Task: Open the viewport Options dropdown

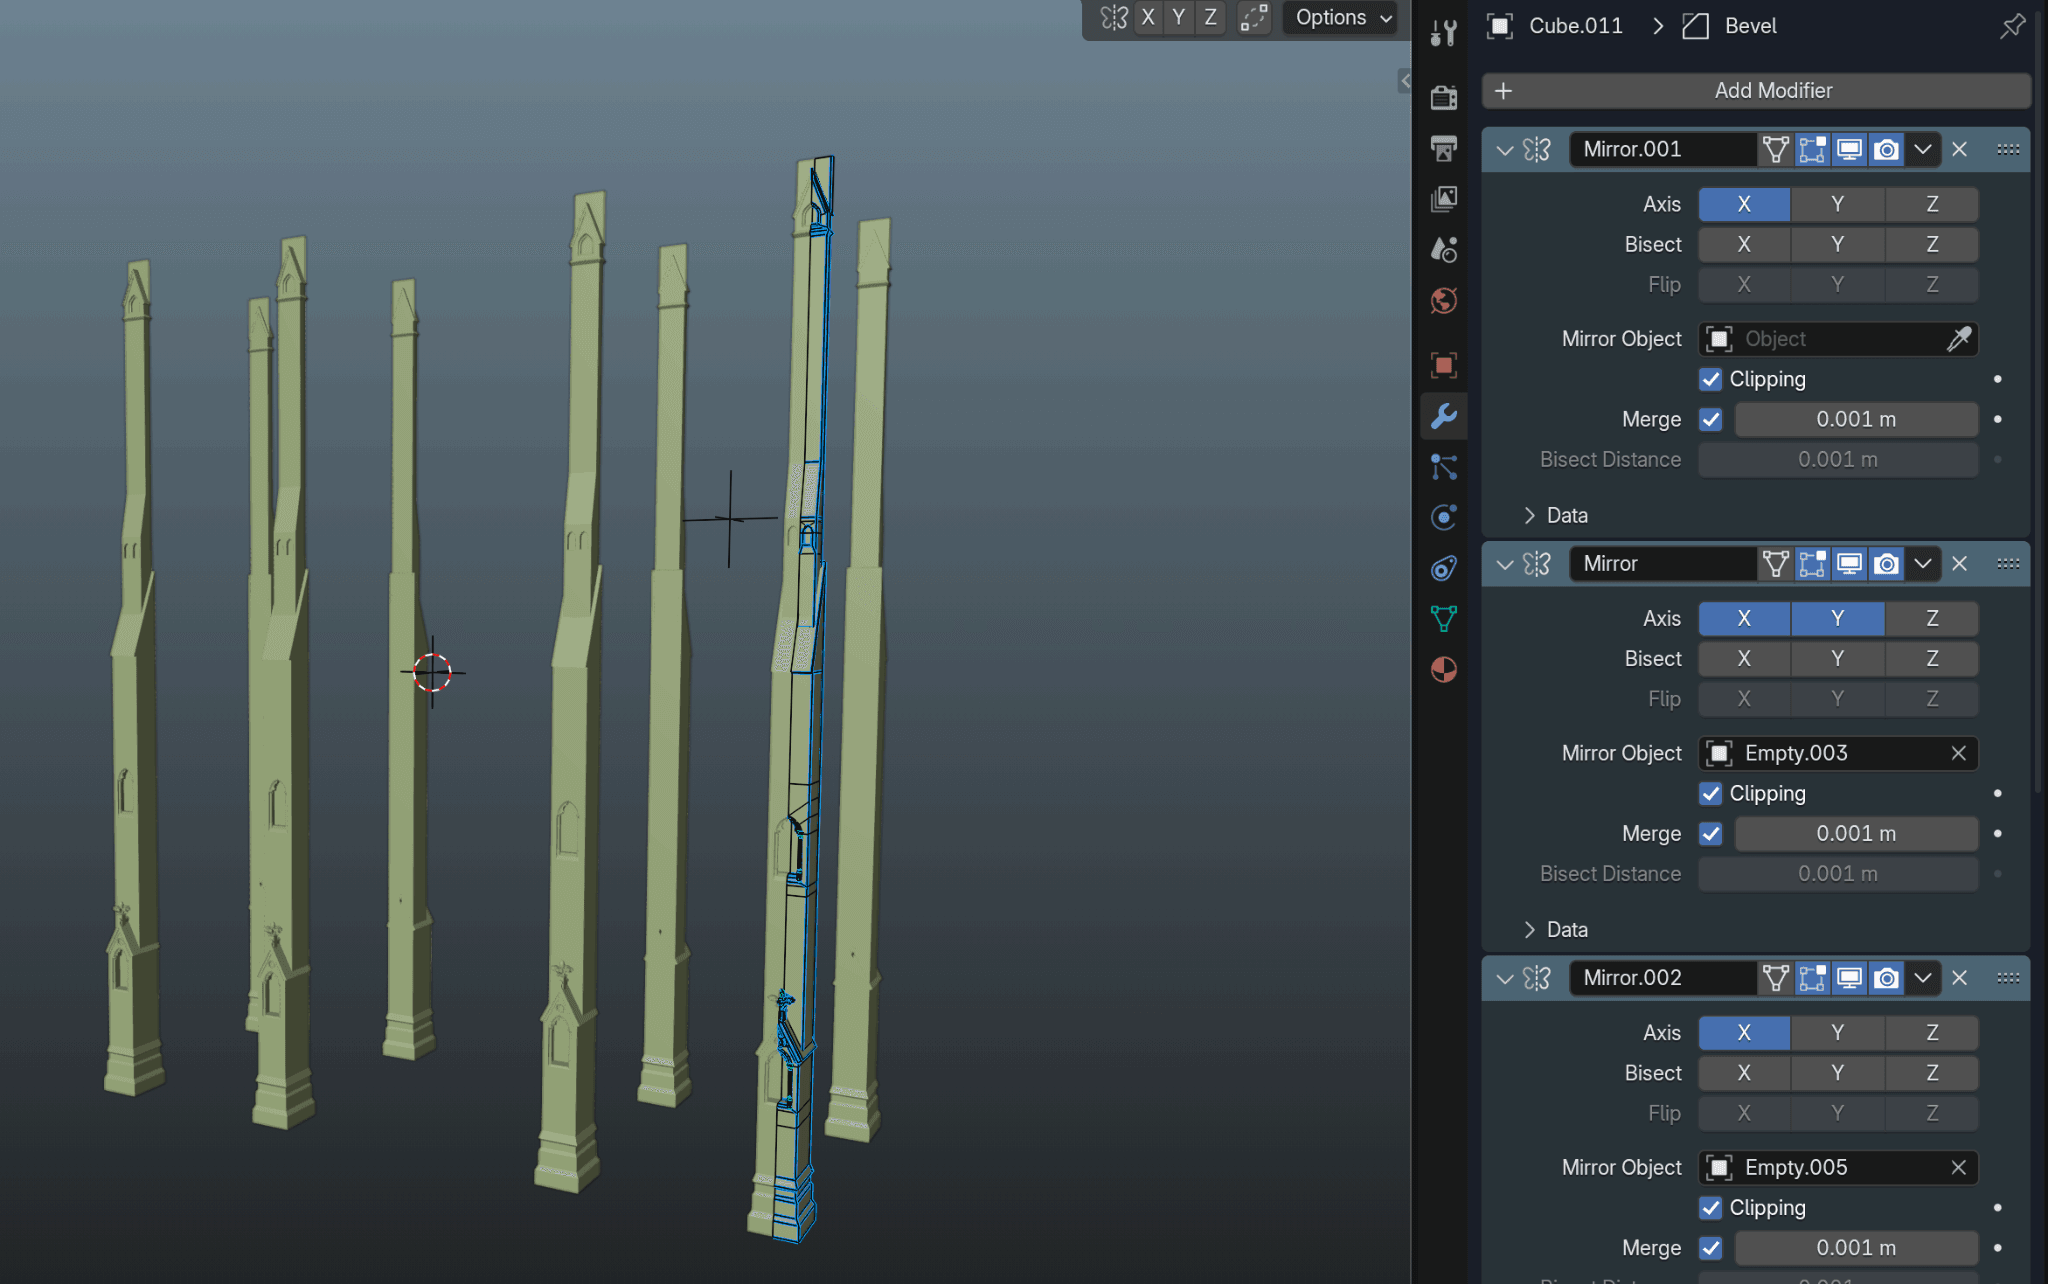Action: (1341, 18)
